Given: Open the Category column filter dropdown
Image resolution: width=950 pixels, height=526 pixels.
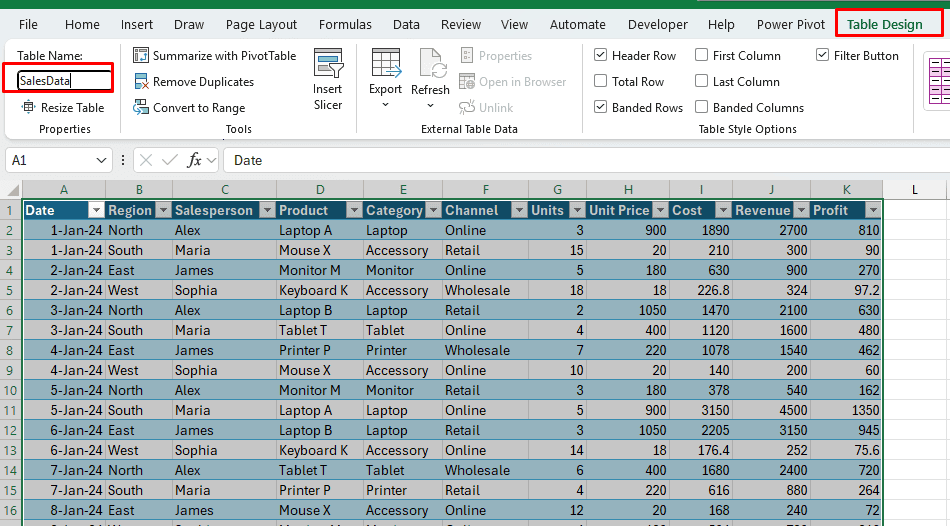Looking at the screenshot, I should (433, 210).
